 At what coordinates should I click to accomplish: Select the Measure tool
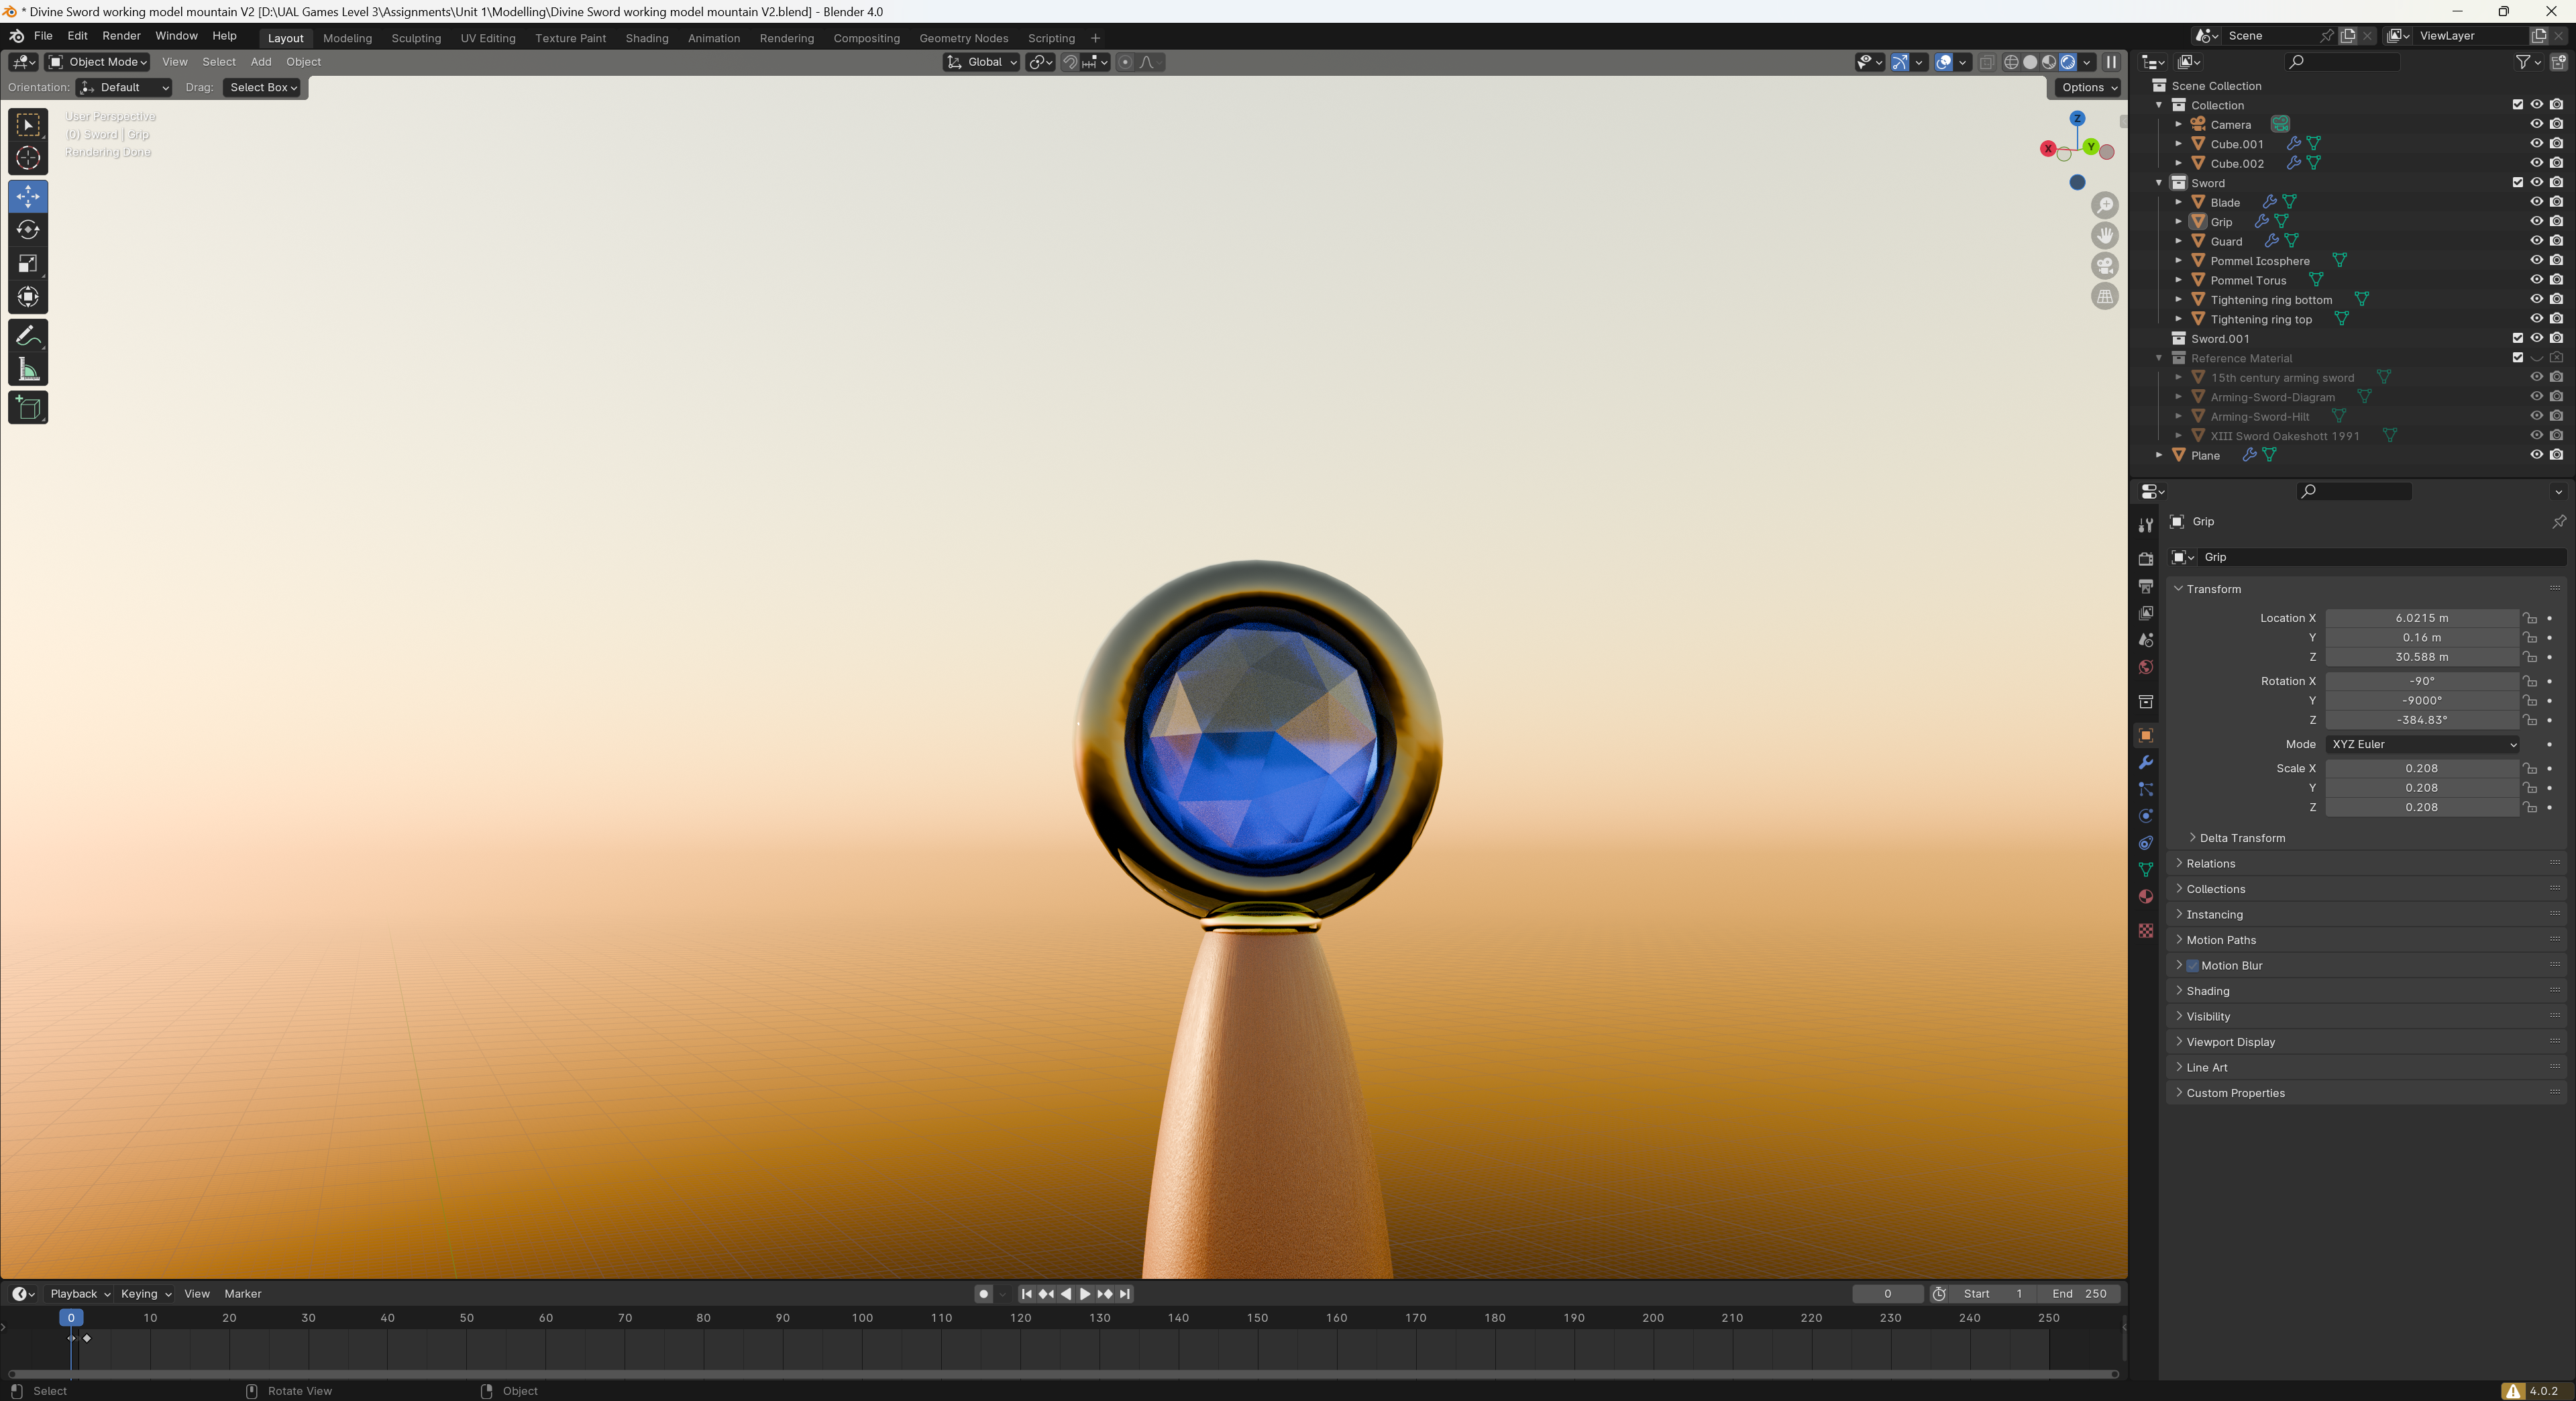coord(28,371)
